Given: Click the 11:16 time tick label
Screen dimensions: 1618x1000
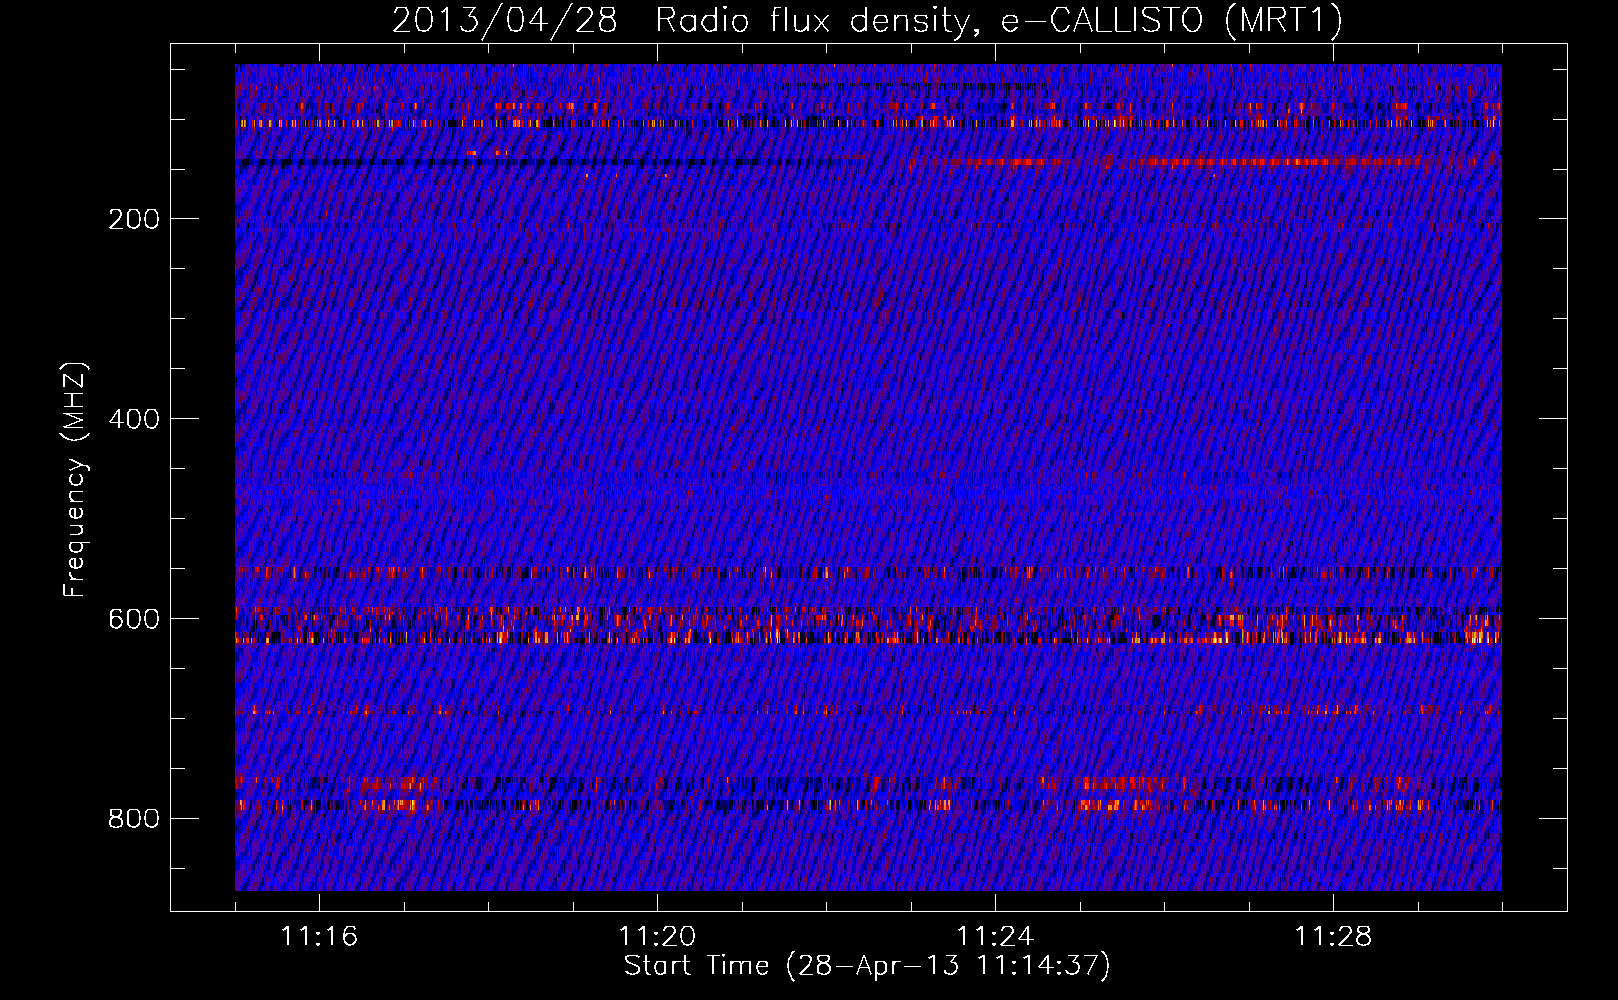Looking at the screenshot, I should coord(319,936).
